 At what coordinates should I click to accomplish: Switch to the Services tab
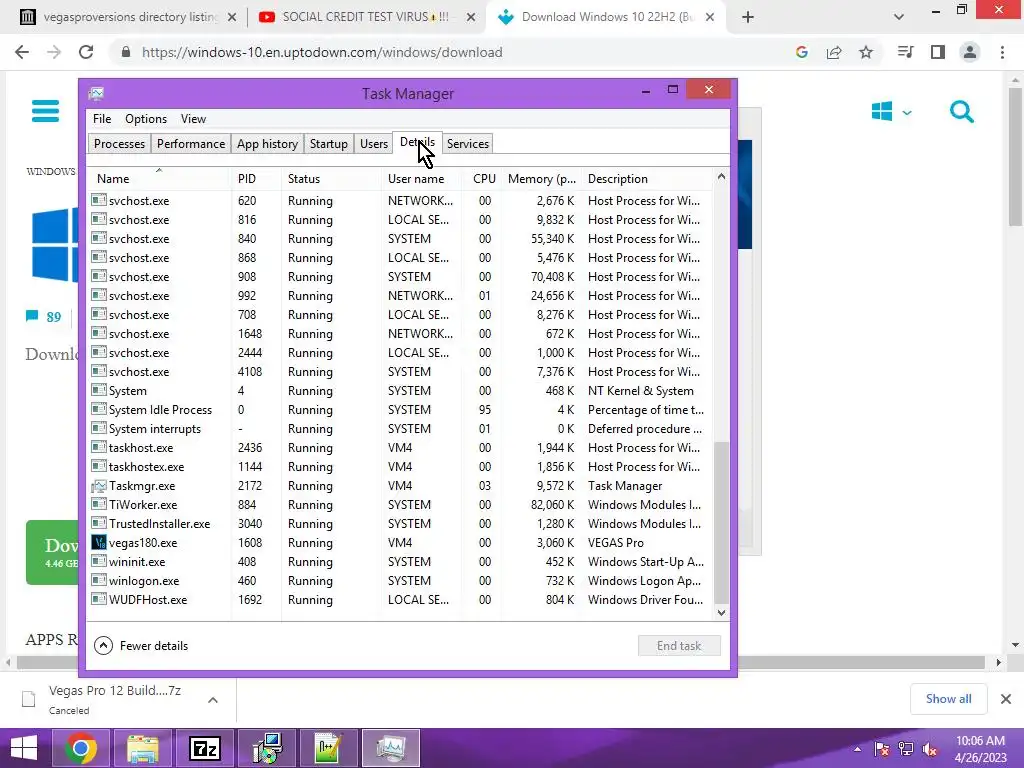pos(468,144)
